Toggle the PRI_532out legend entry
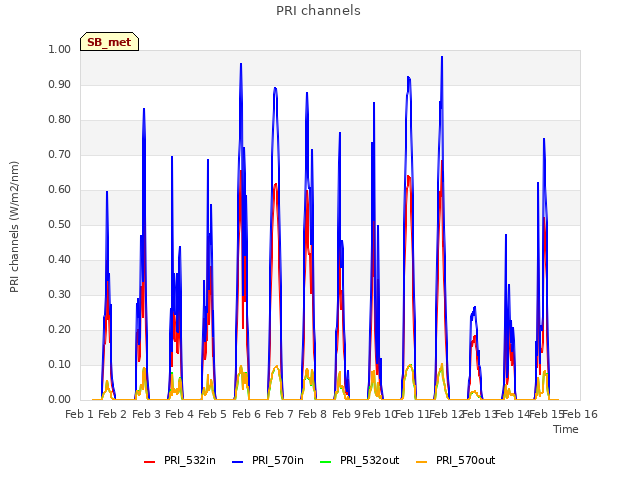The width and height of the screenshot is (640, 480). [360, 460]
